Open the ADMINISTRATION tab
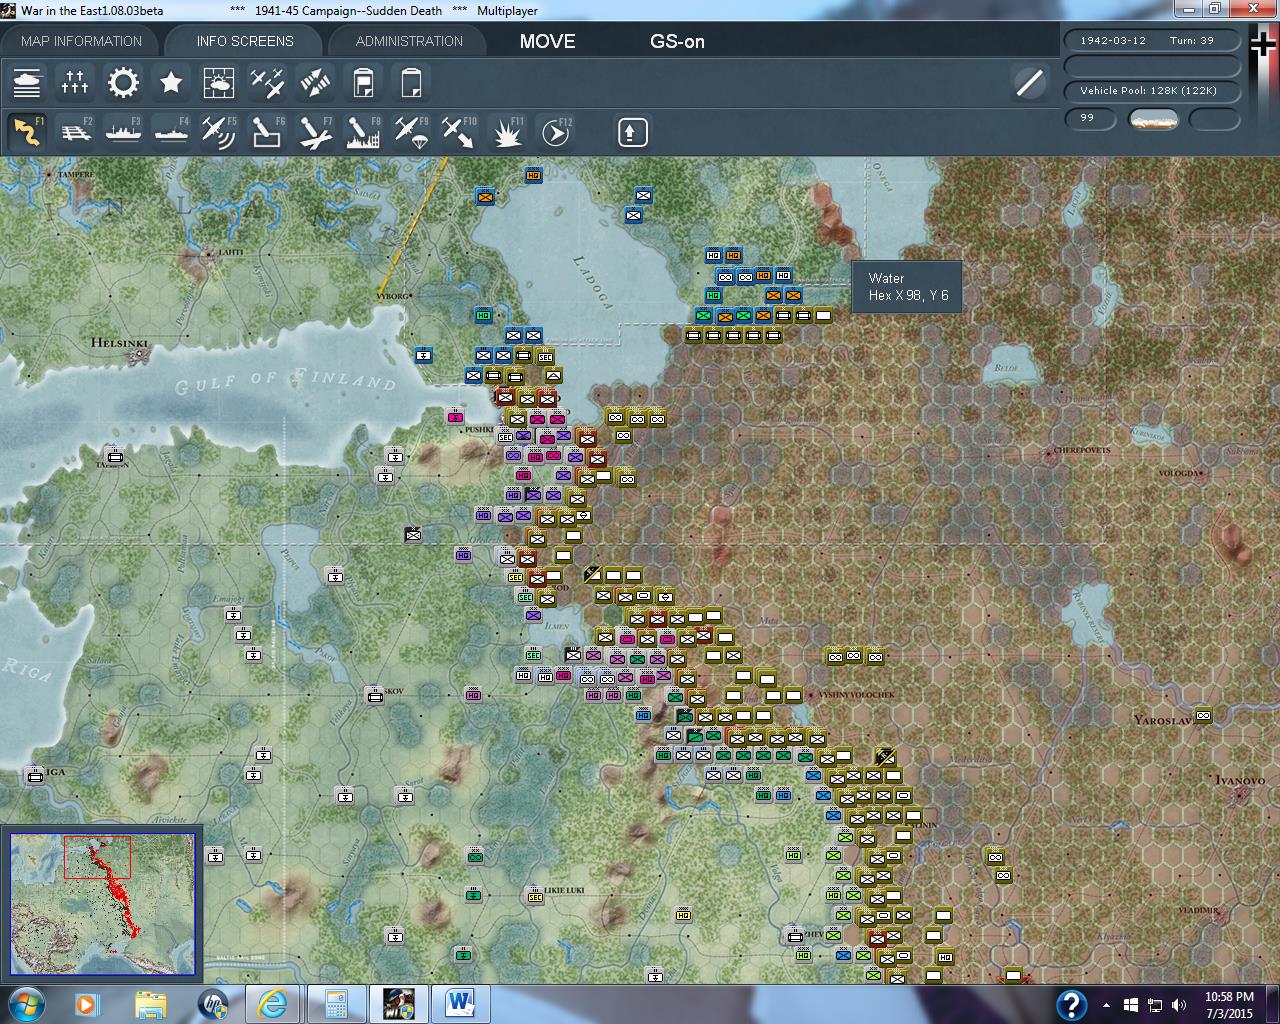The width and height of the screenshot is (1280, 1024). coord(409,41)
